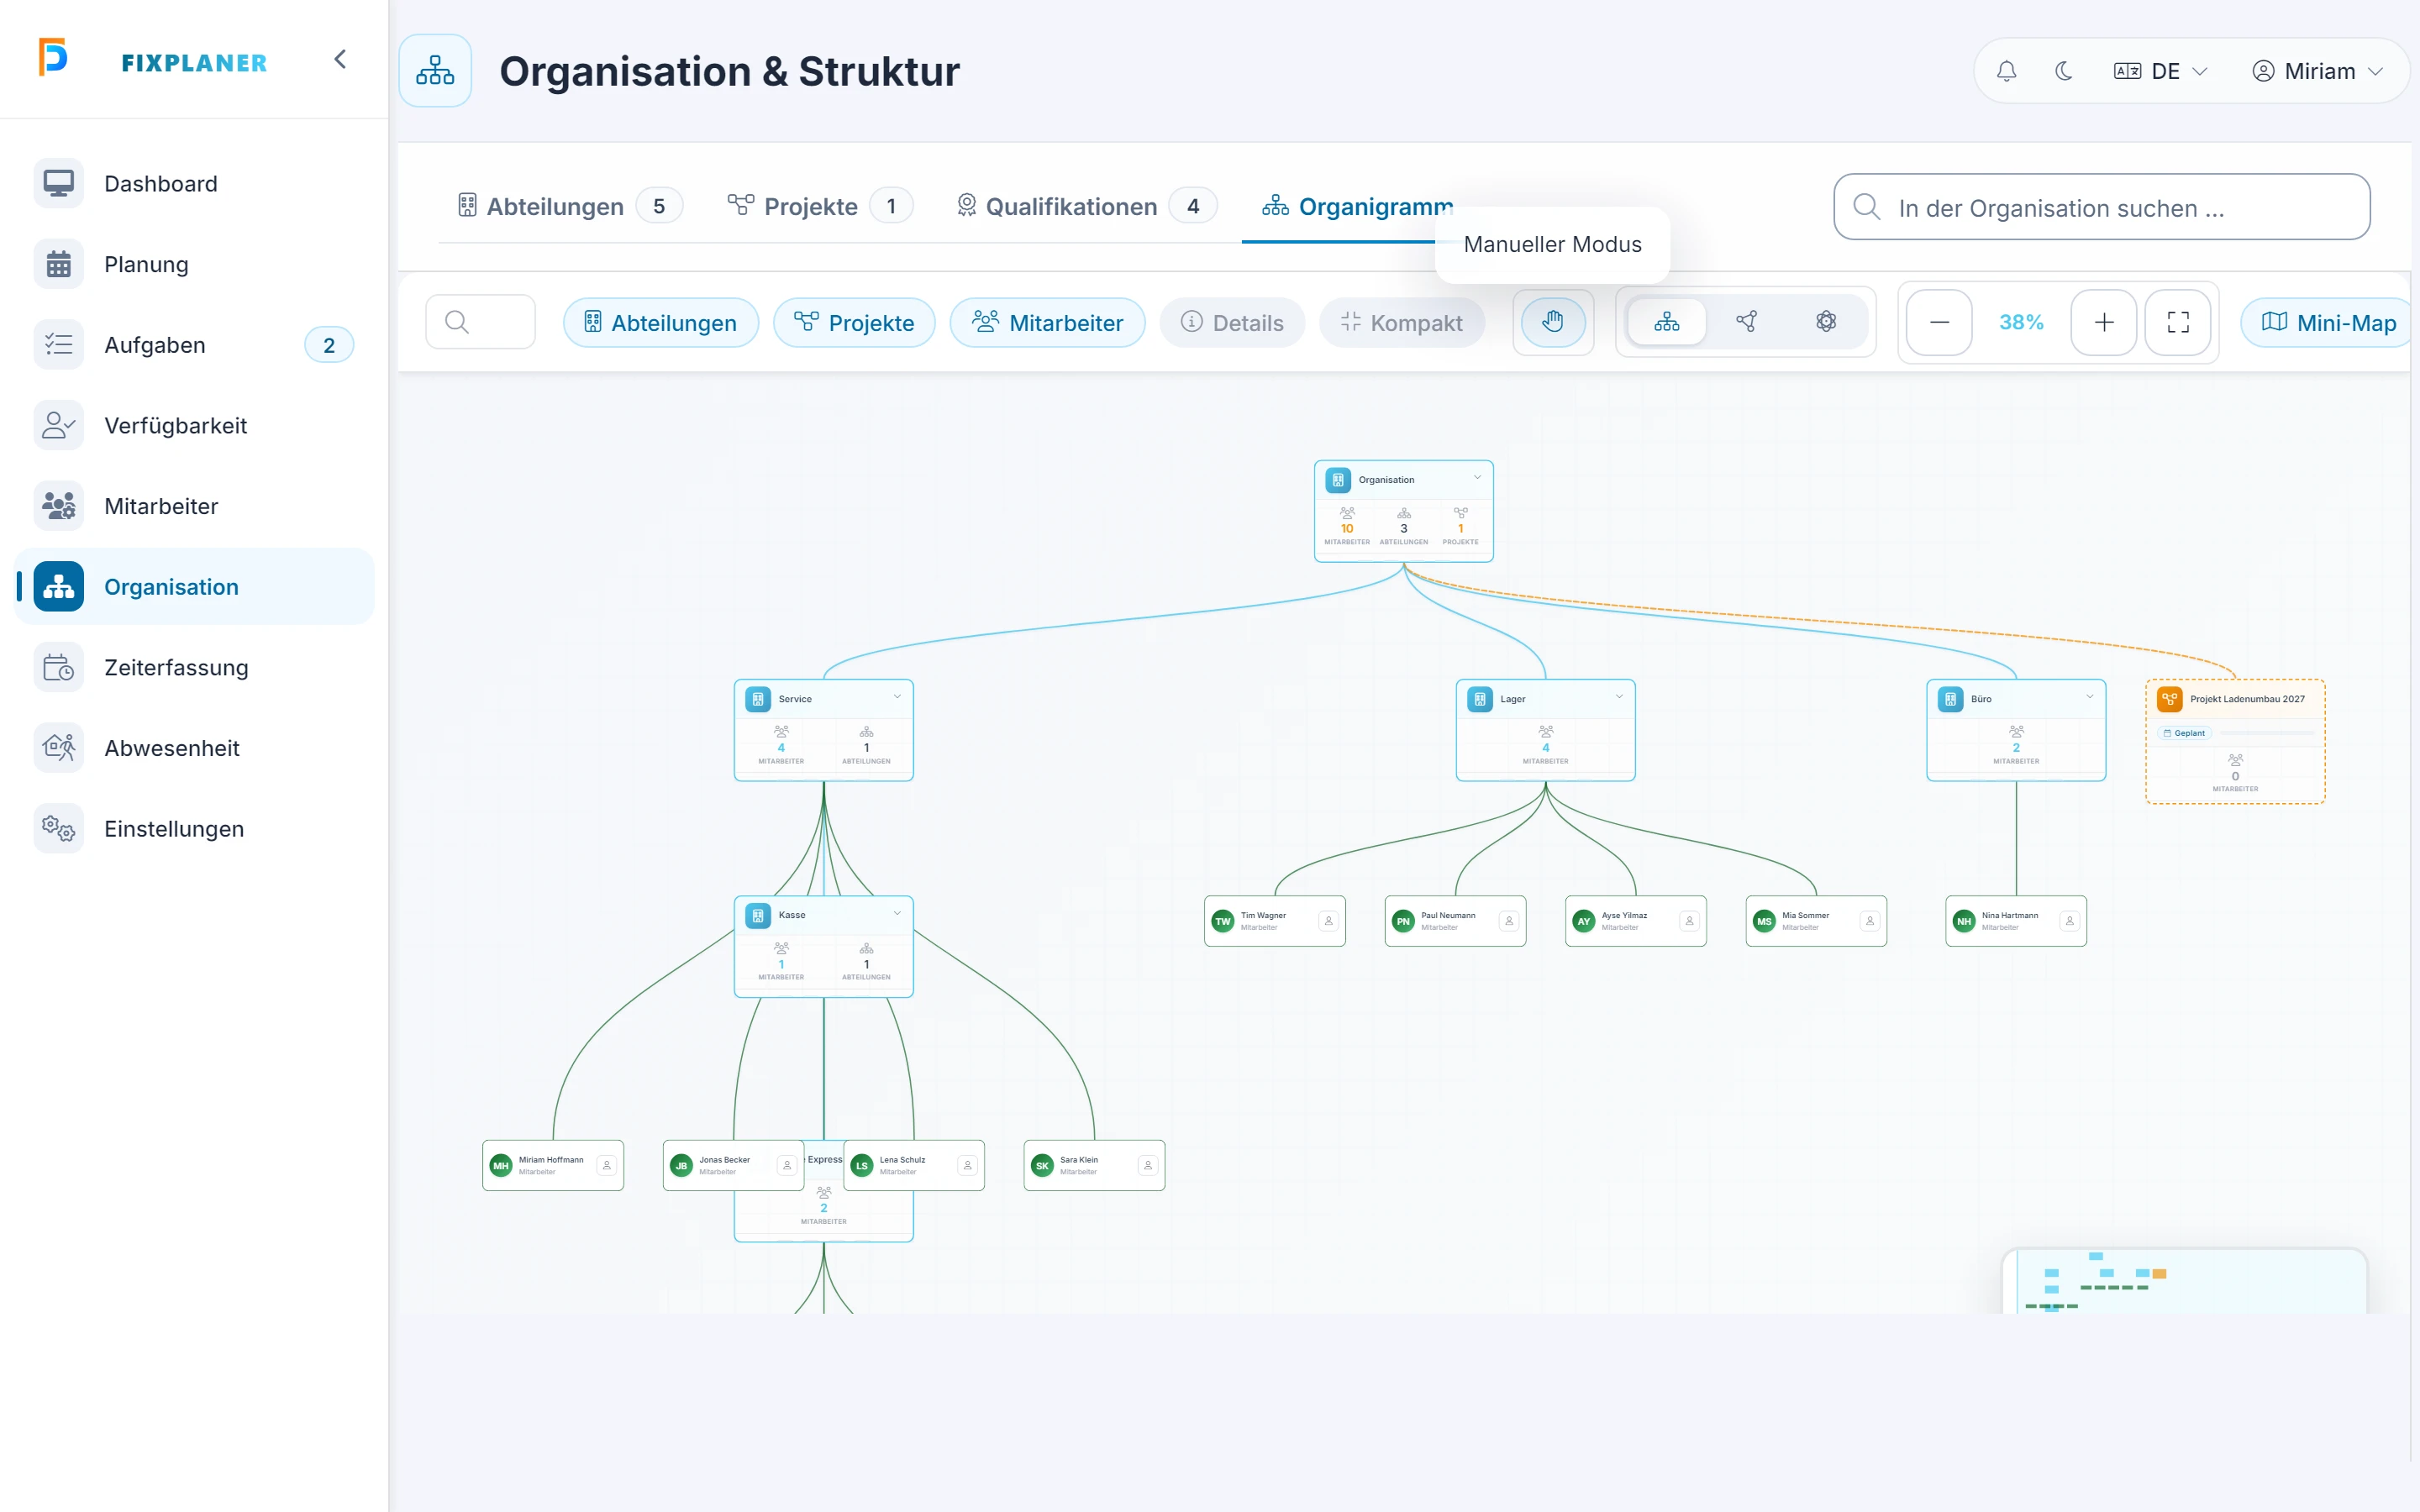Toggle manual mode hand icon
This screenshot has height=1512, width=2420.
pyautogui.click(x=1552, y=322)
